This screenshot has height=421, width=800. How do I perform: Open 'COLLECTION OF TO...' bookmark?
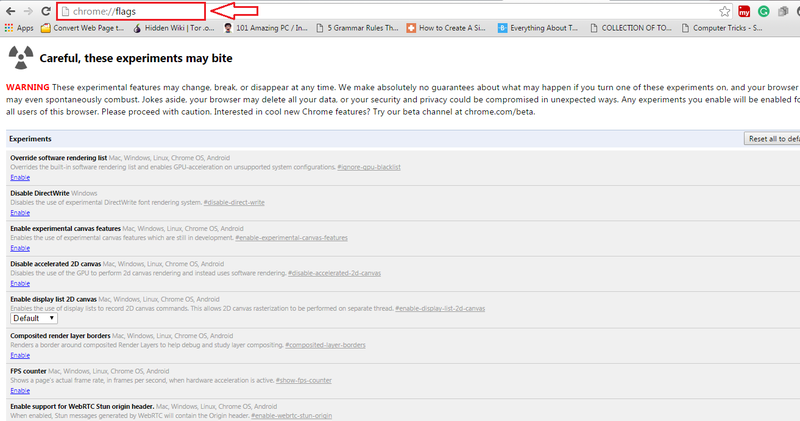pos(631,28)
